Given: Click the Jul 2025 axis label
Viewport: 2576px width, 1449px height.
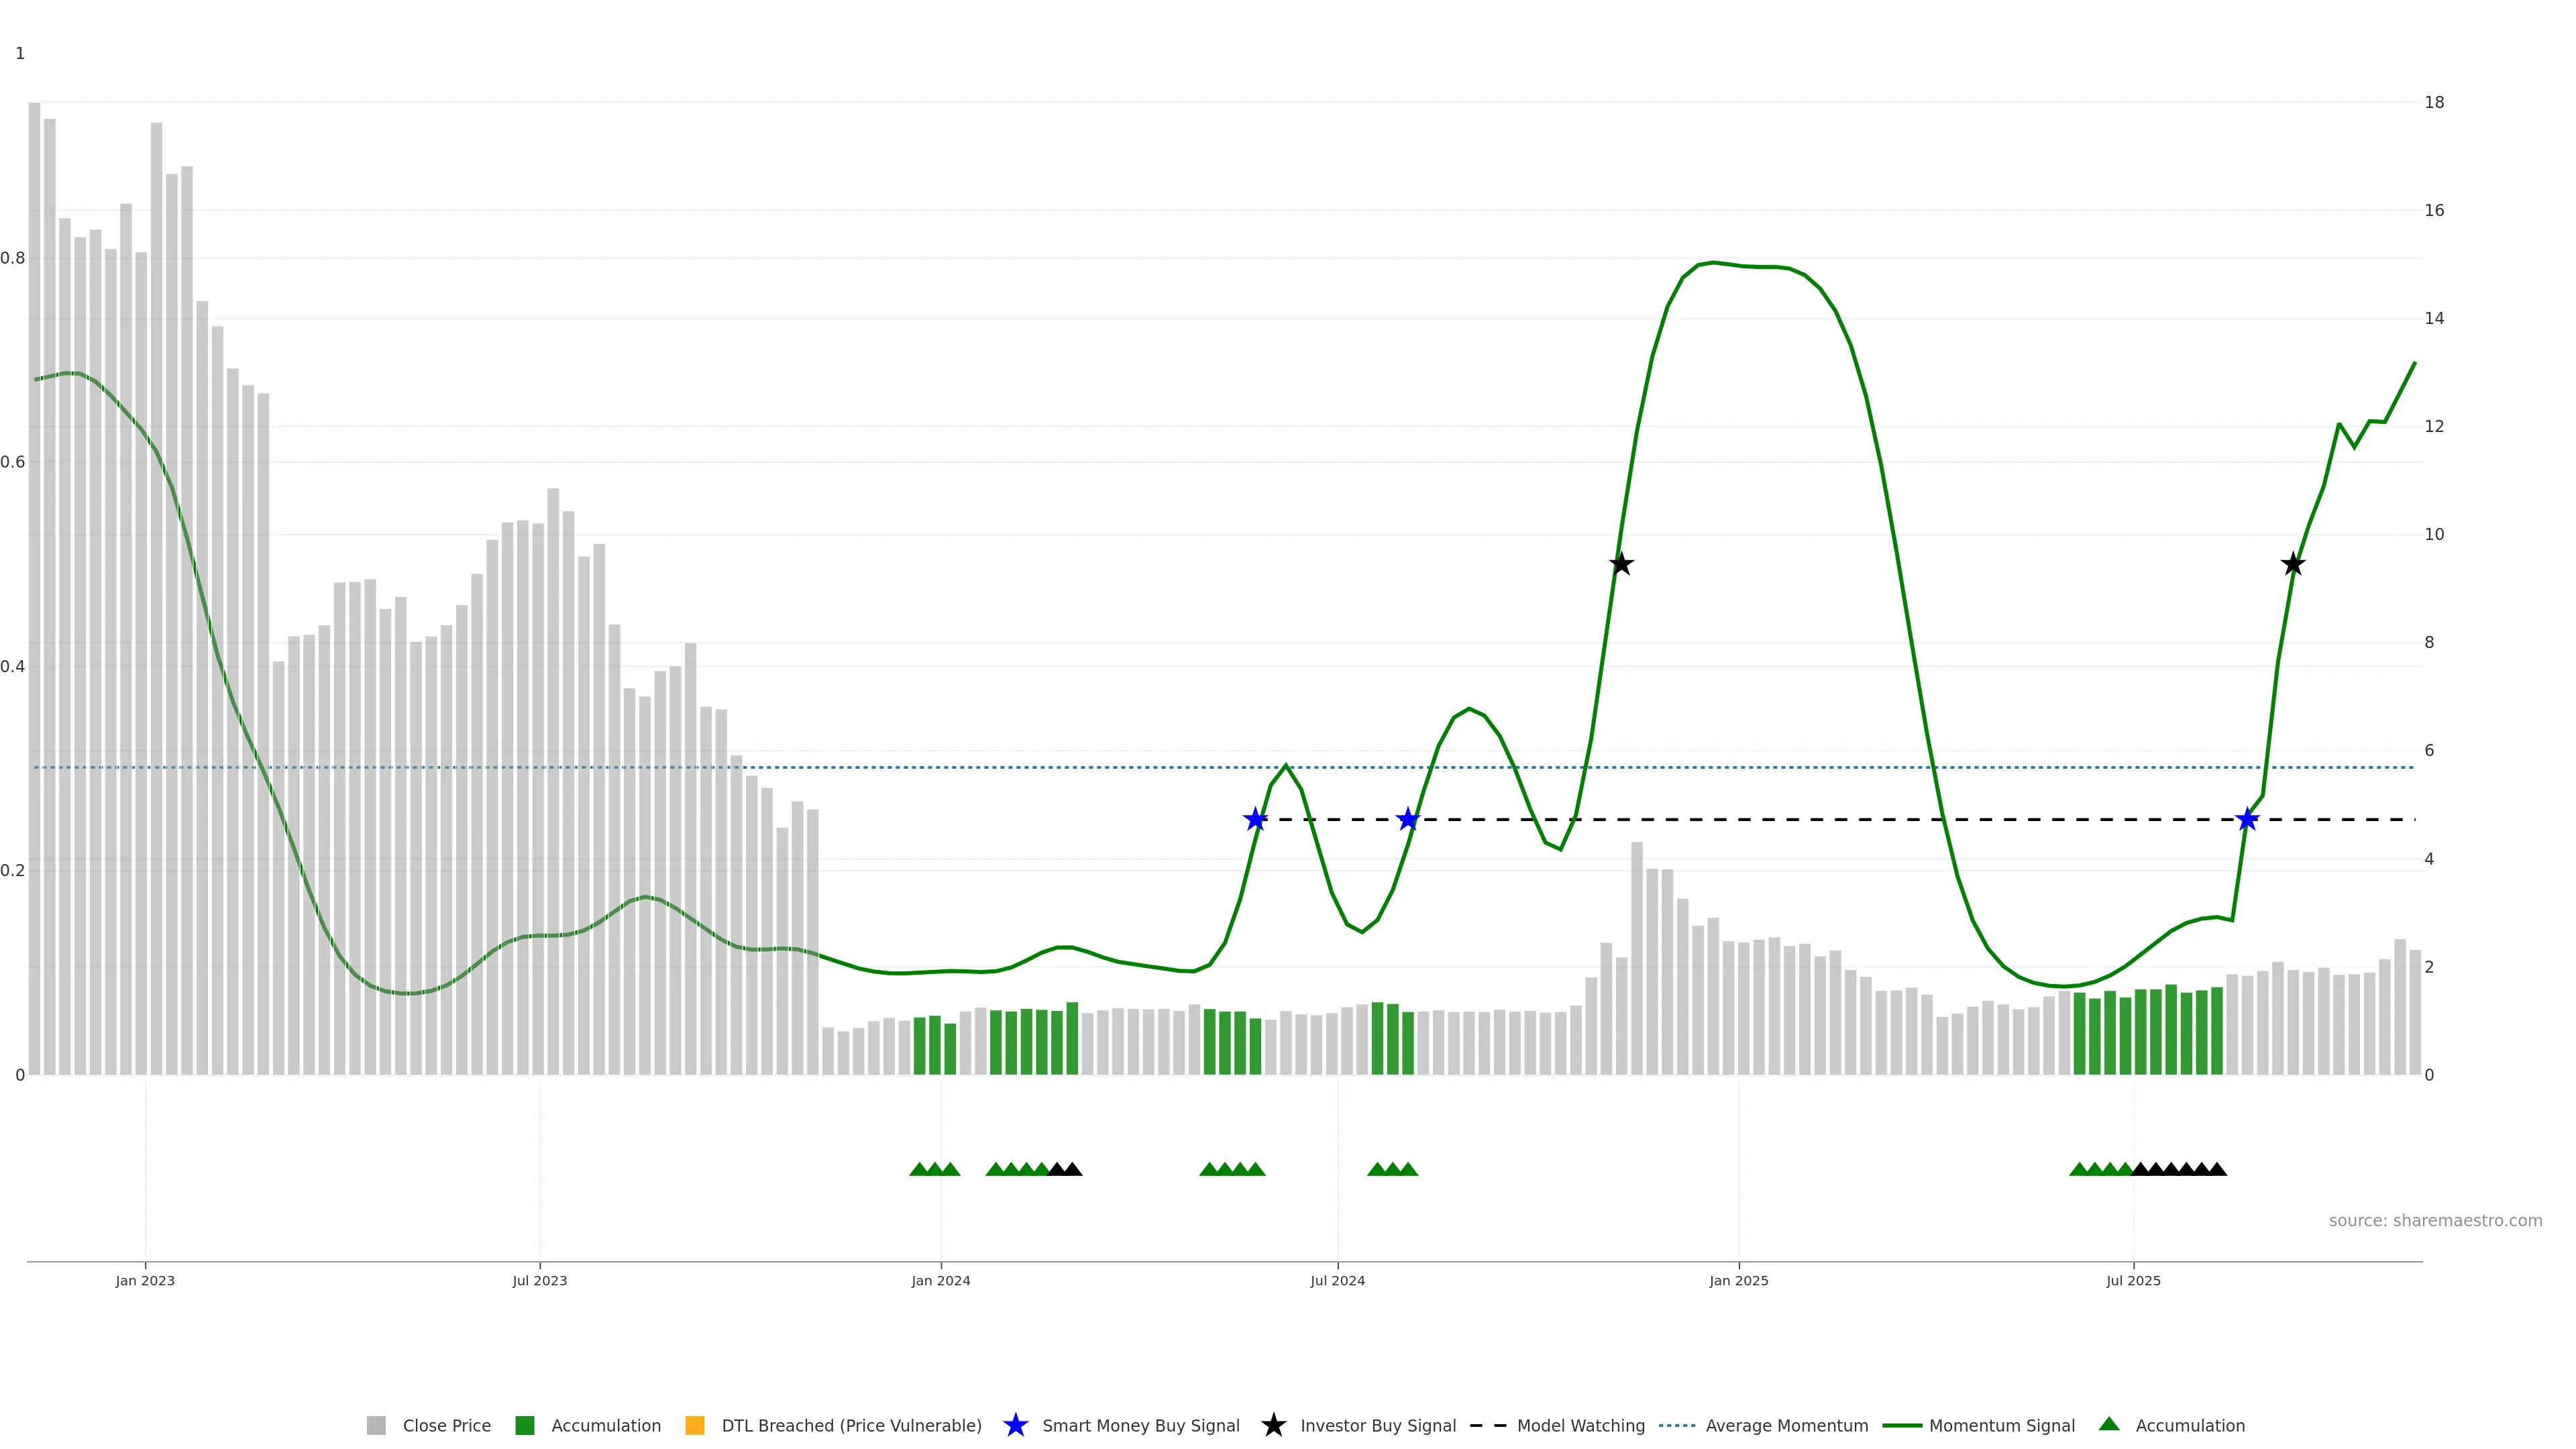Looking at the screenshot, I should pyautogui.click(x=2133, y=1281).
